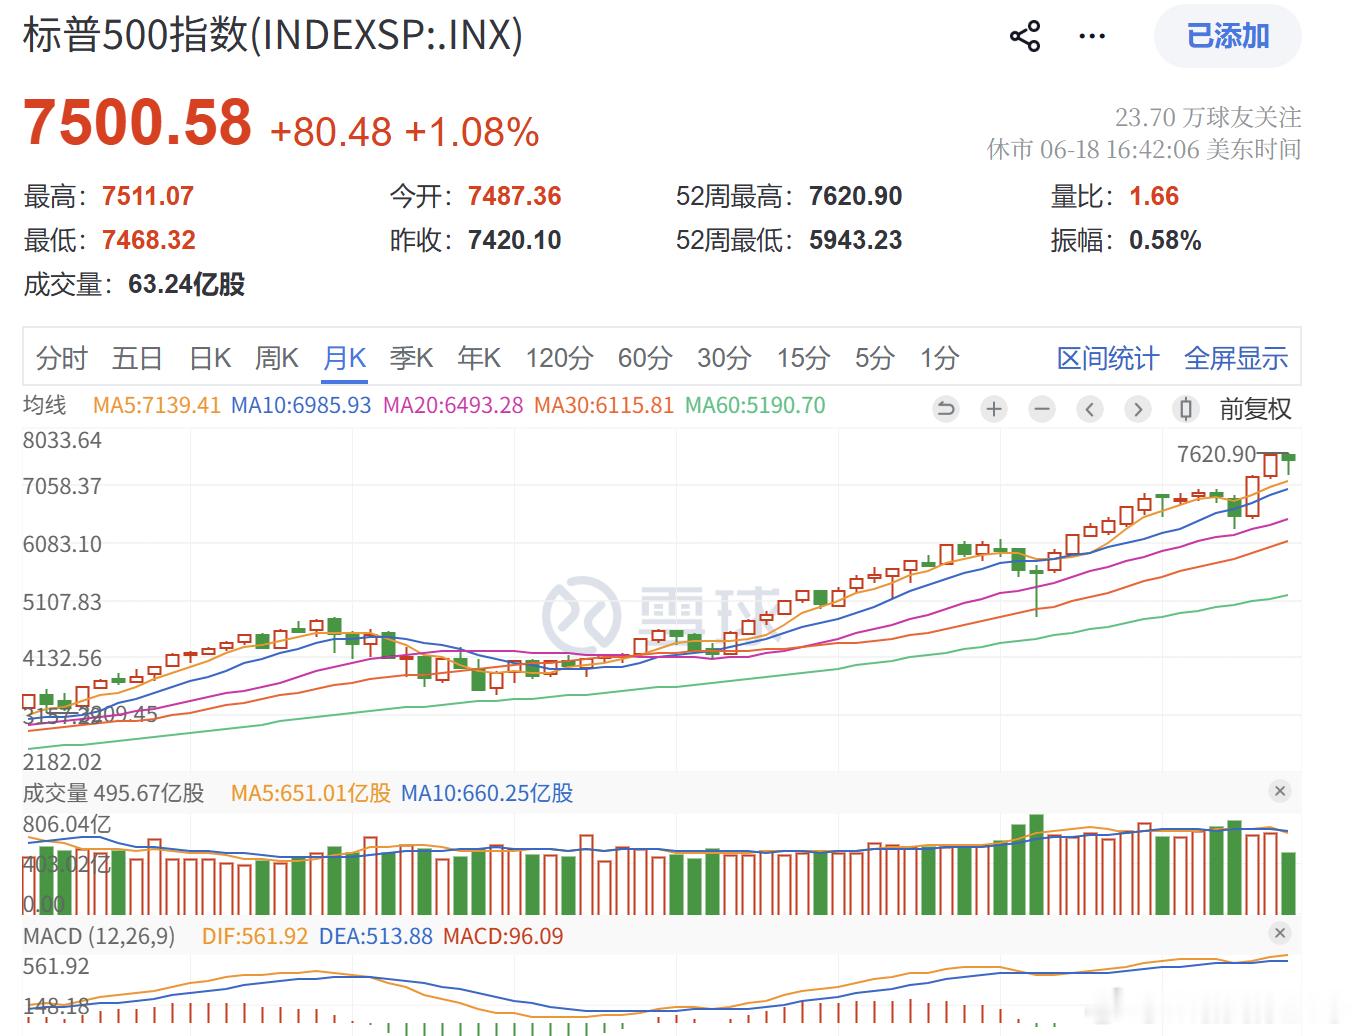This screenshot has width=1356, height=1036.
Task: Choose the 15分 interval tab
Action: (804, 358)
